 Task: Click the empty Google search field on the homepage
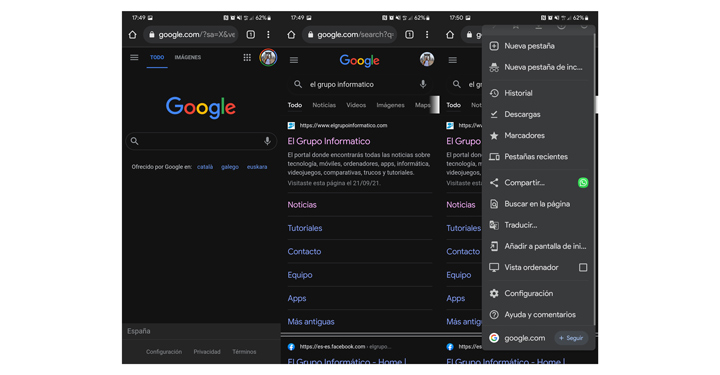coord(201,141)
